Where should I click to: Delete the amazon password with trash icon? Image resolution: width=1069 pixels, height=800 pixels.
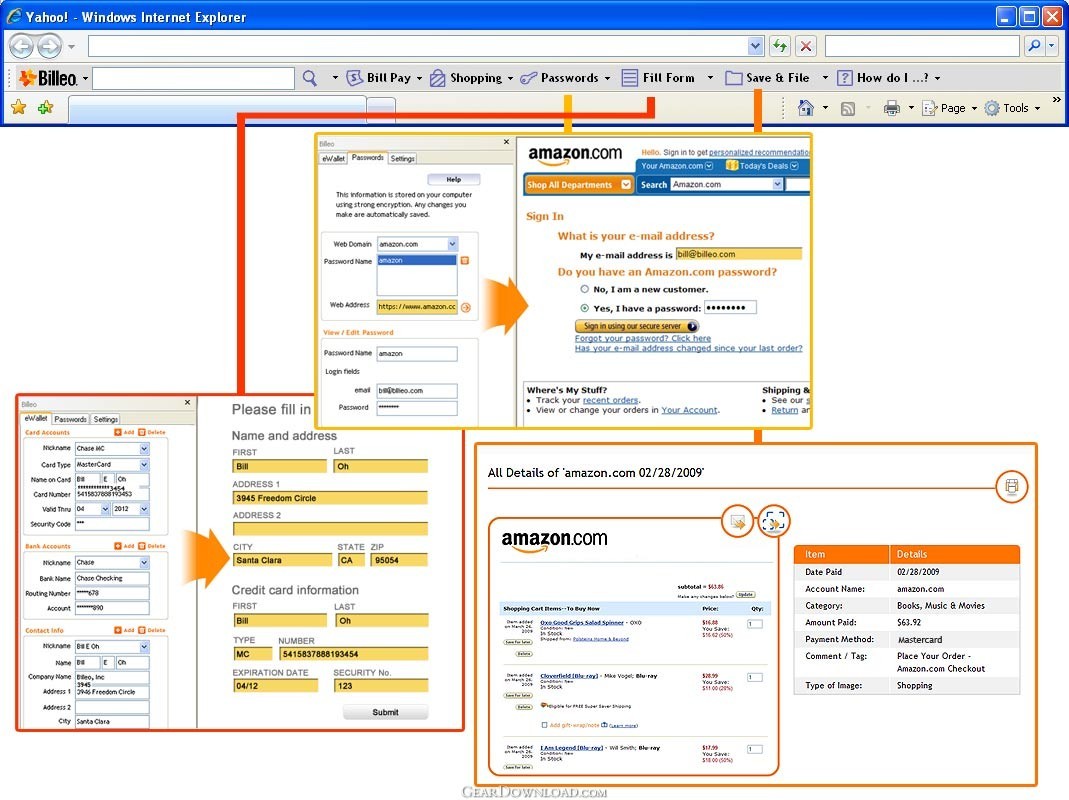coord(465,261)
